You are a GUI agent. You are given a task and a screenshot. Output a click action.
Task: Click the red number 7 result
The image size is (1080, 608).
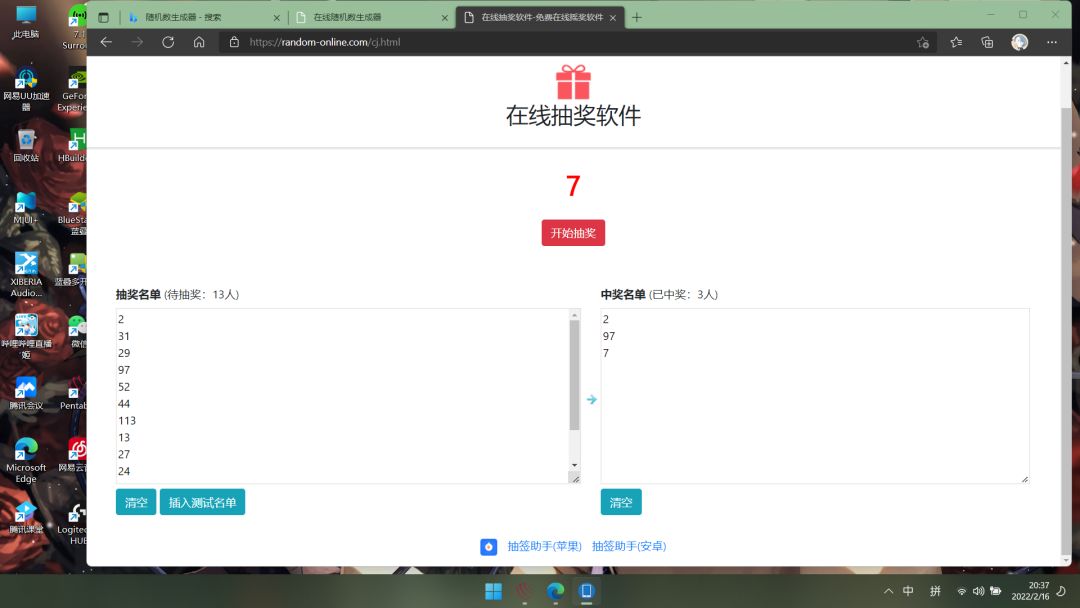click(x=573, y=186)
